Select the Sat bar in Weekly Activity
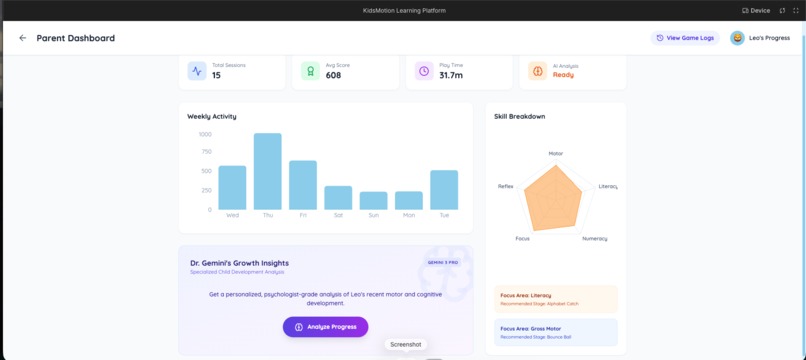 point(338,198)
